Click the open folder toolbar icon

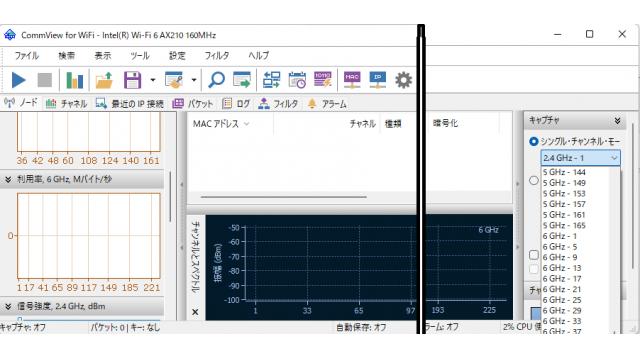[104, 80]
